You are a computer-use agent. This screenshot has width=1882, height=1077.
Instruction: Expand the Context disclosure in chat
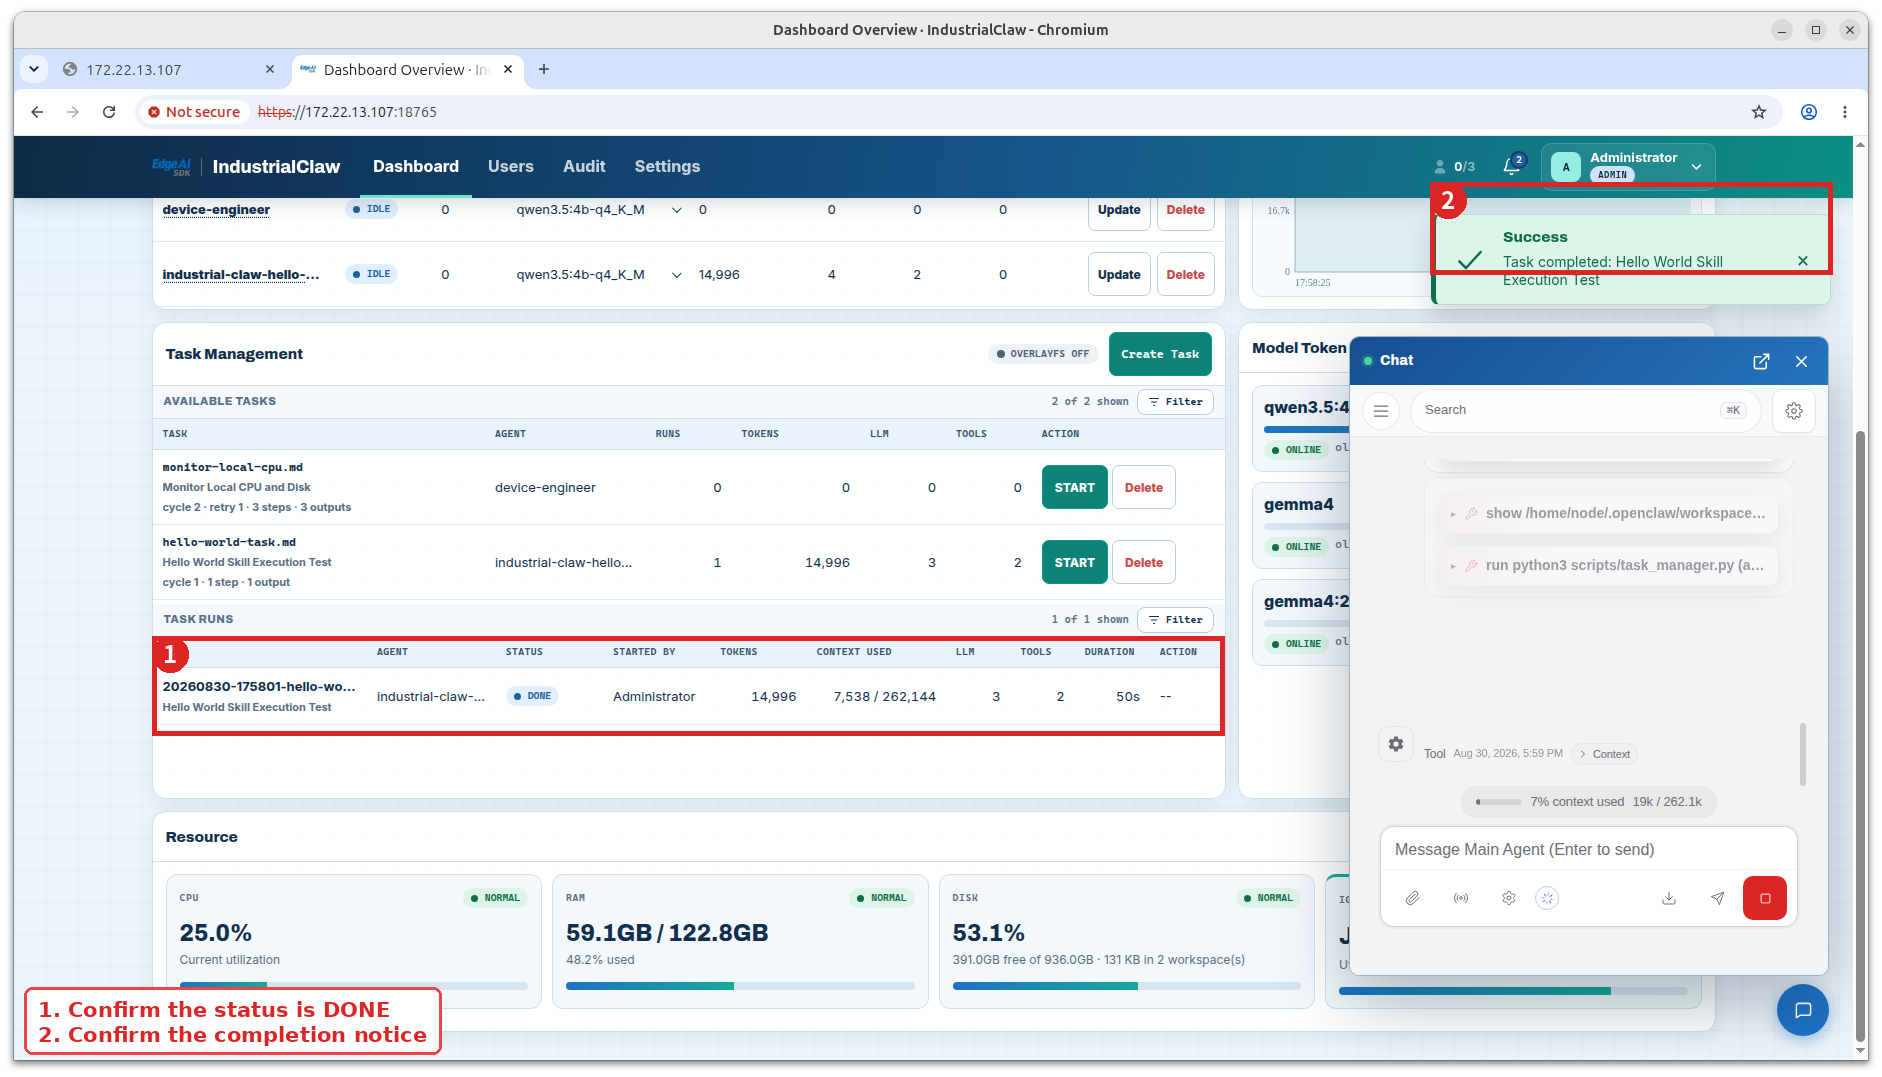tap(1604, 754)
